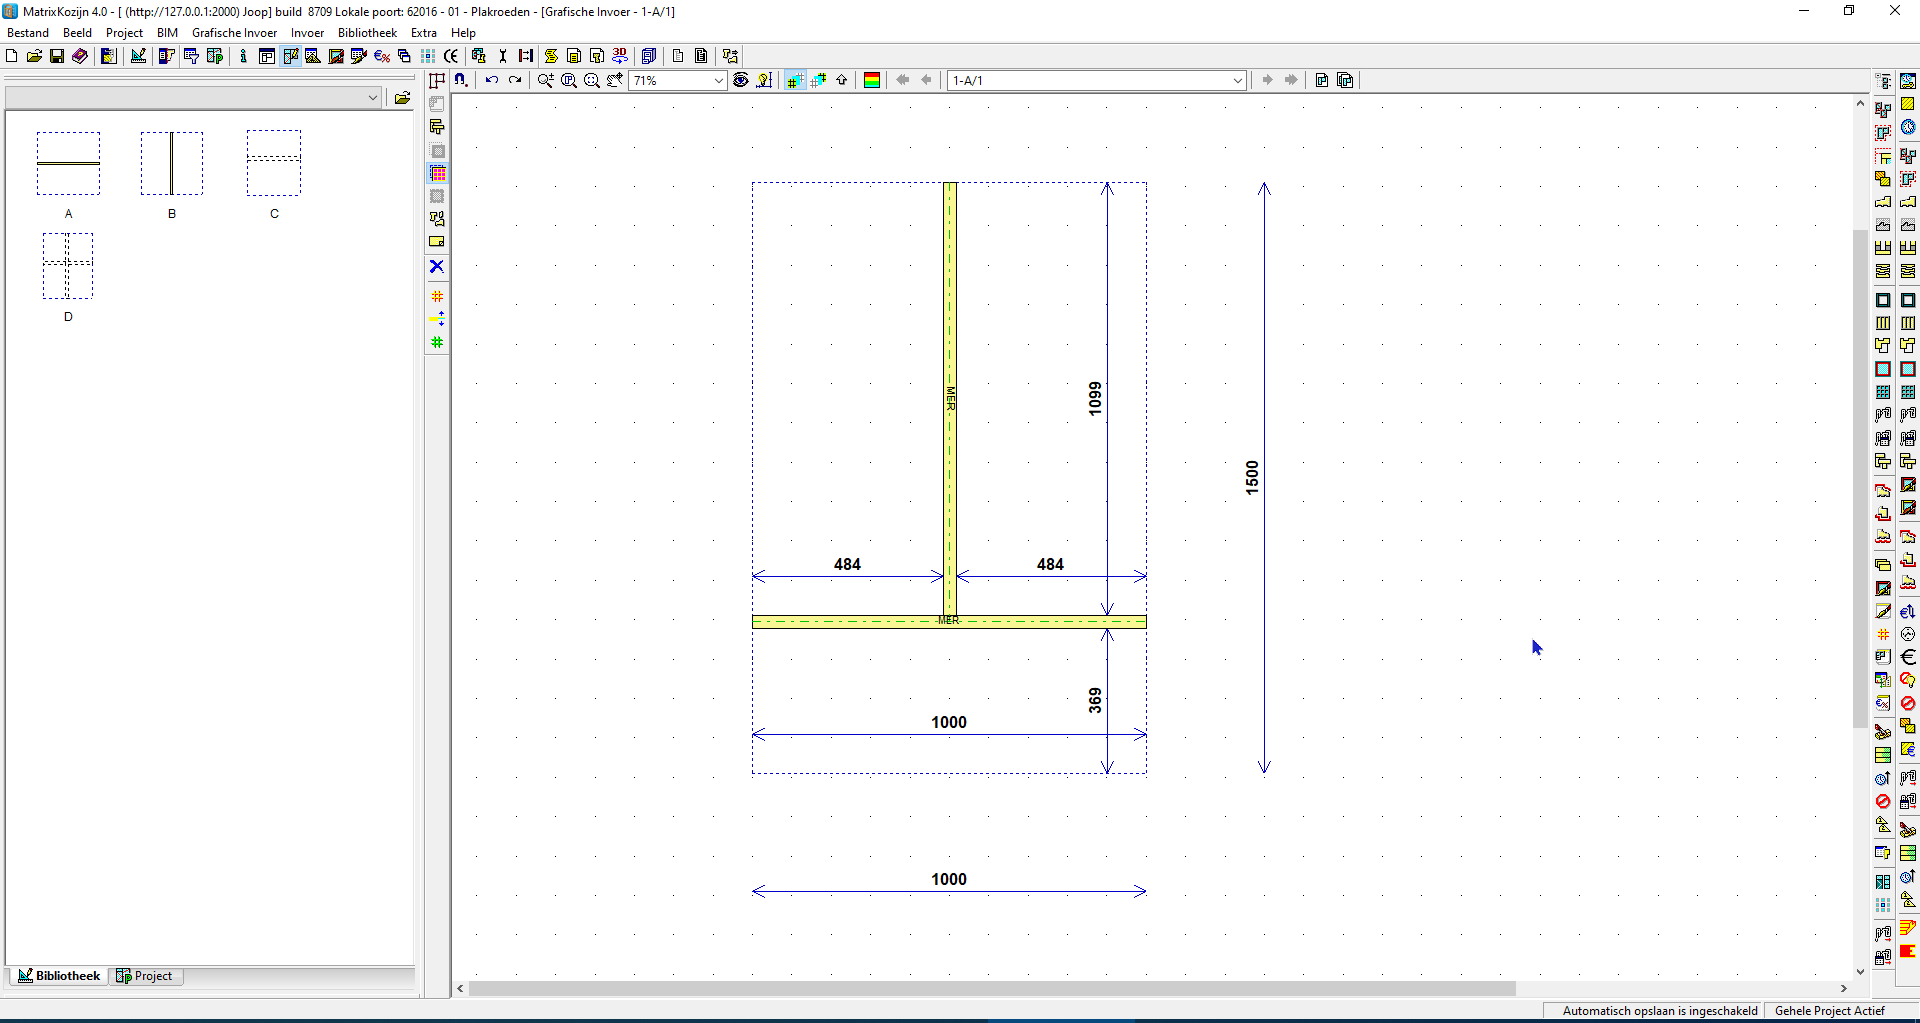Toggle the eye visibility icon near zoom field
Image resolution: width=1920 pixels, height=1023 pixels.
click(740, 81)
